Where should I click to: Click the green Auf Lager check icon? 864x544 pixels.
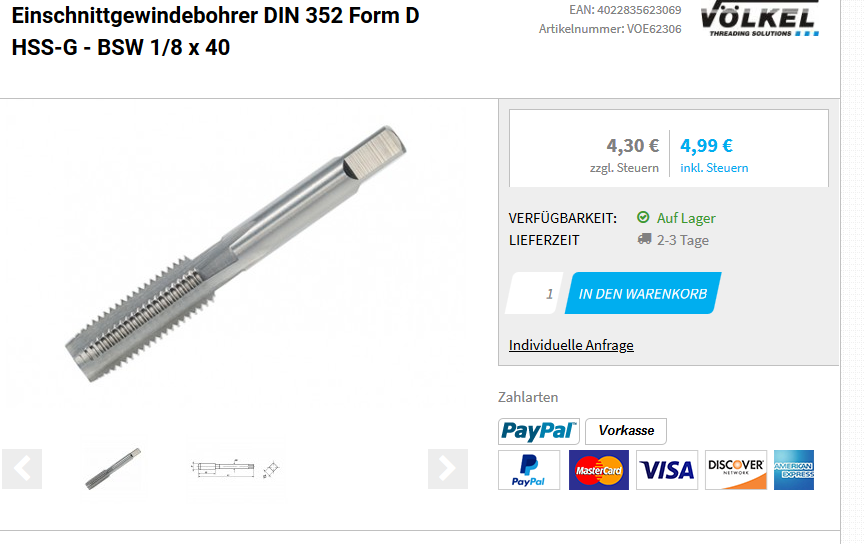(643, 217)
